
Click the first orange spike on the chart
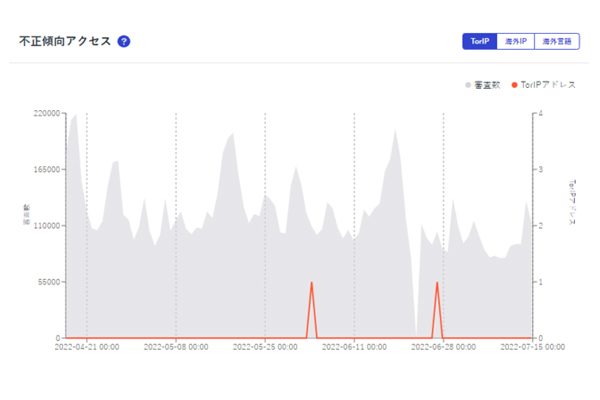(312, 283)
